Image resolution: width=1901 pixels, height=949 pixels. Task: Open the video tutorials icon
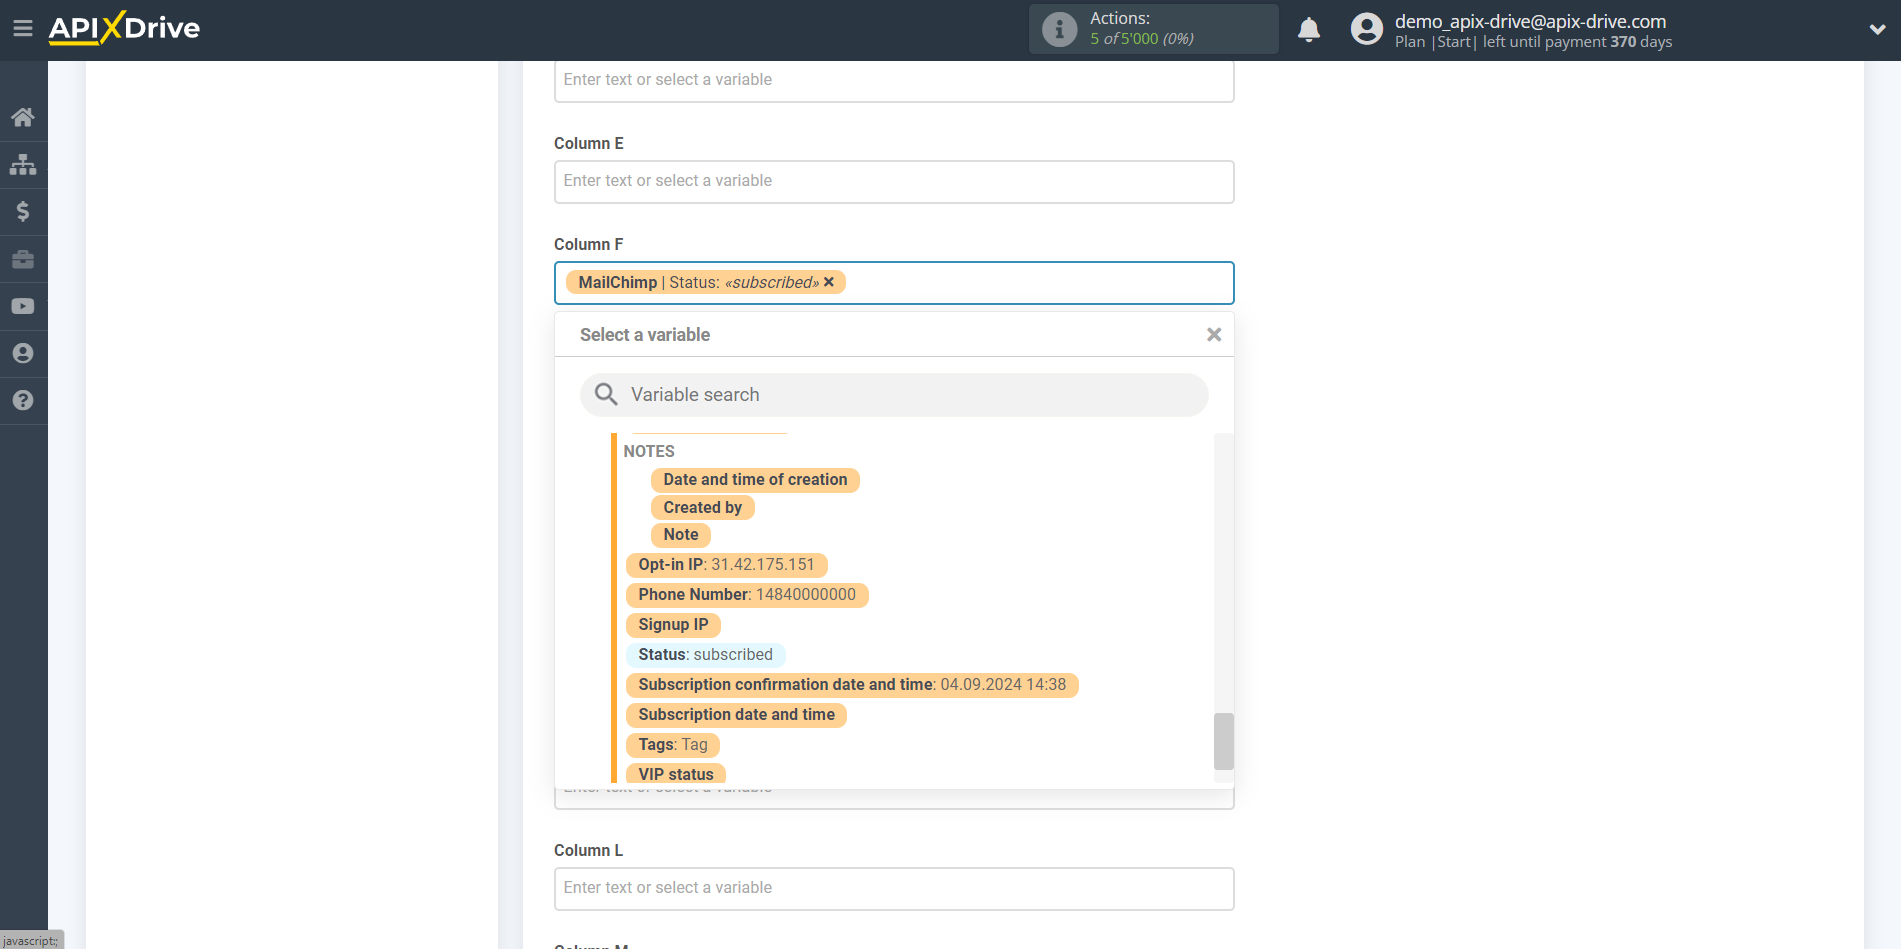[23, 306]
